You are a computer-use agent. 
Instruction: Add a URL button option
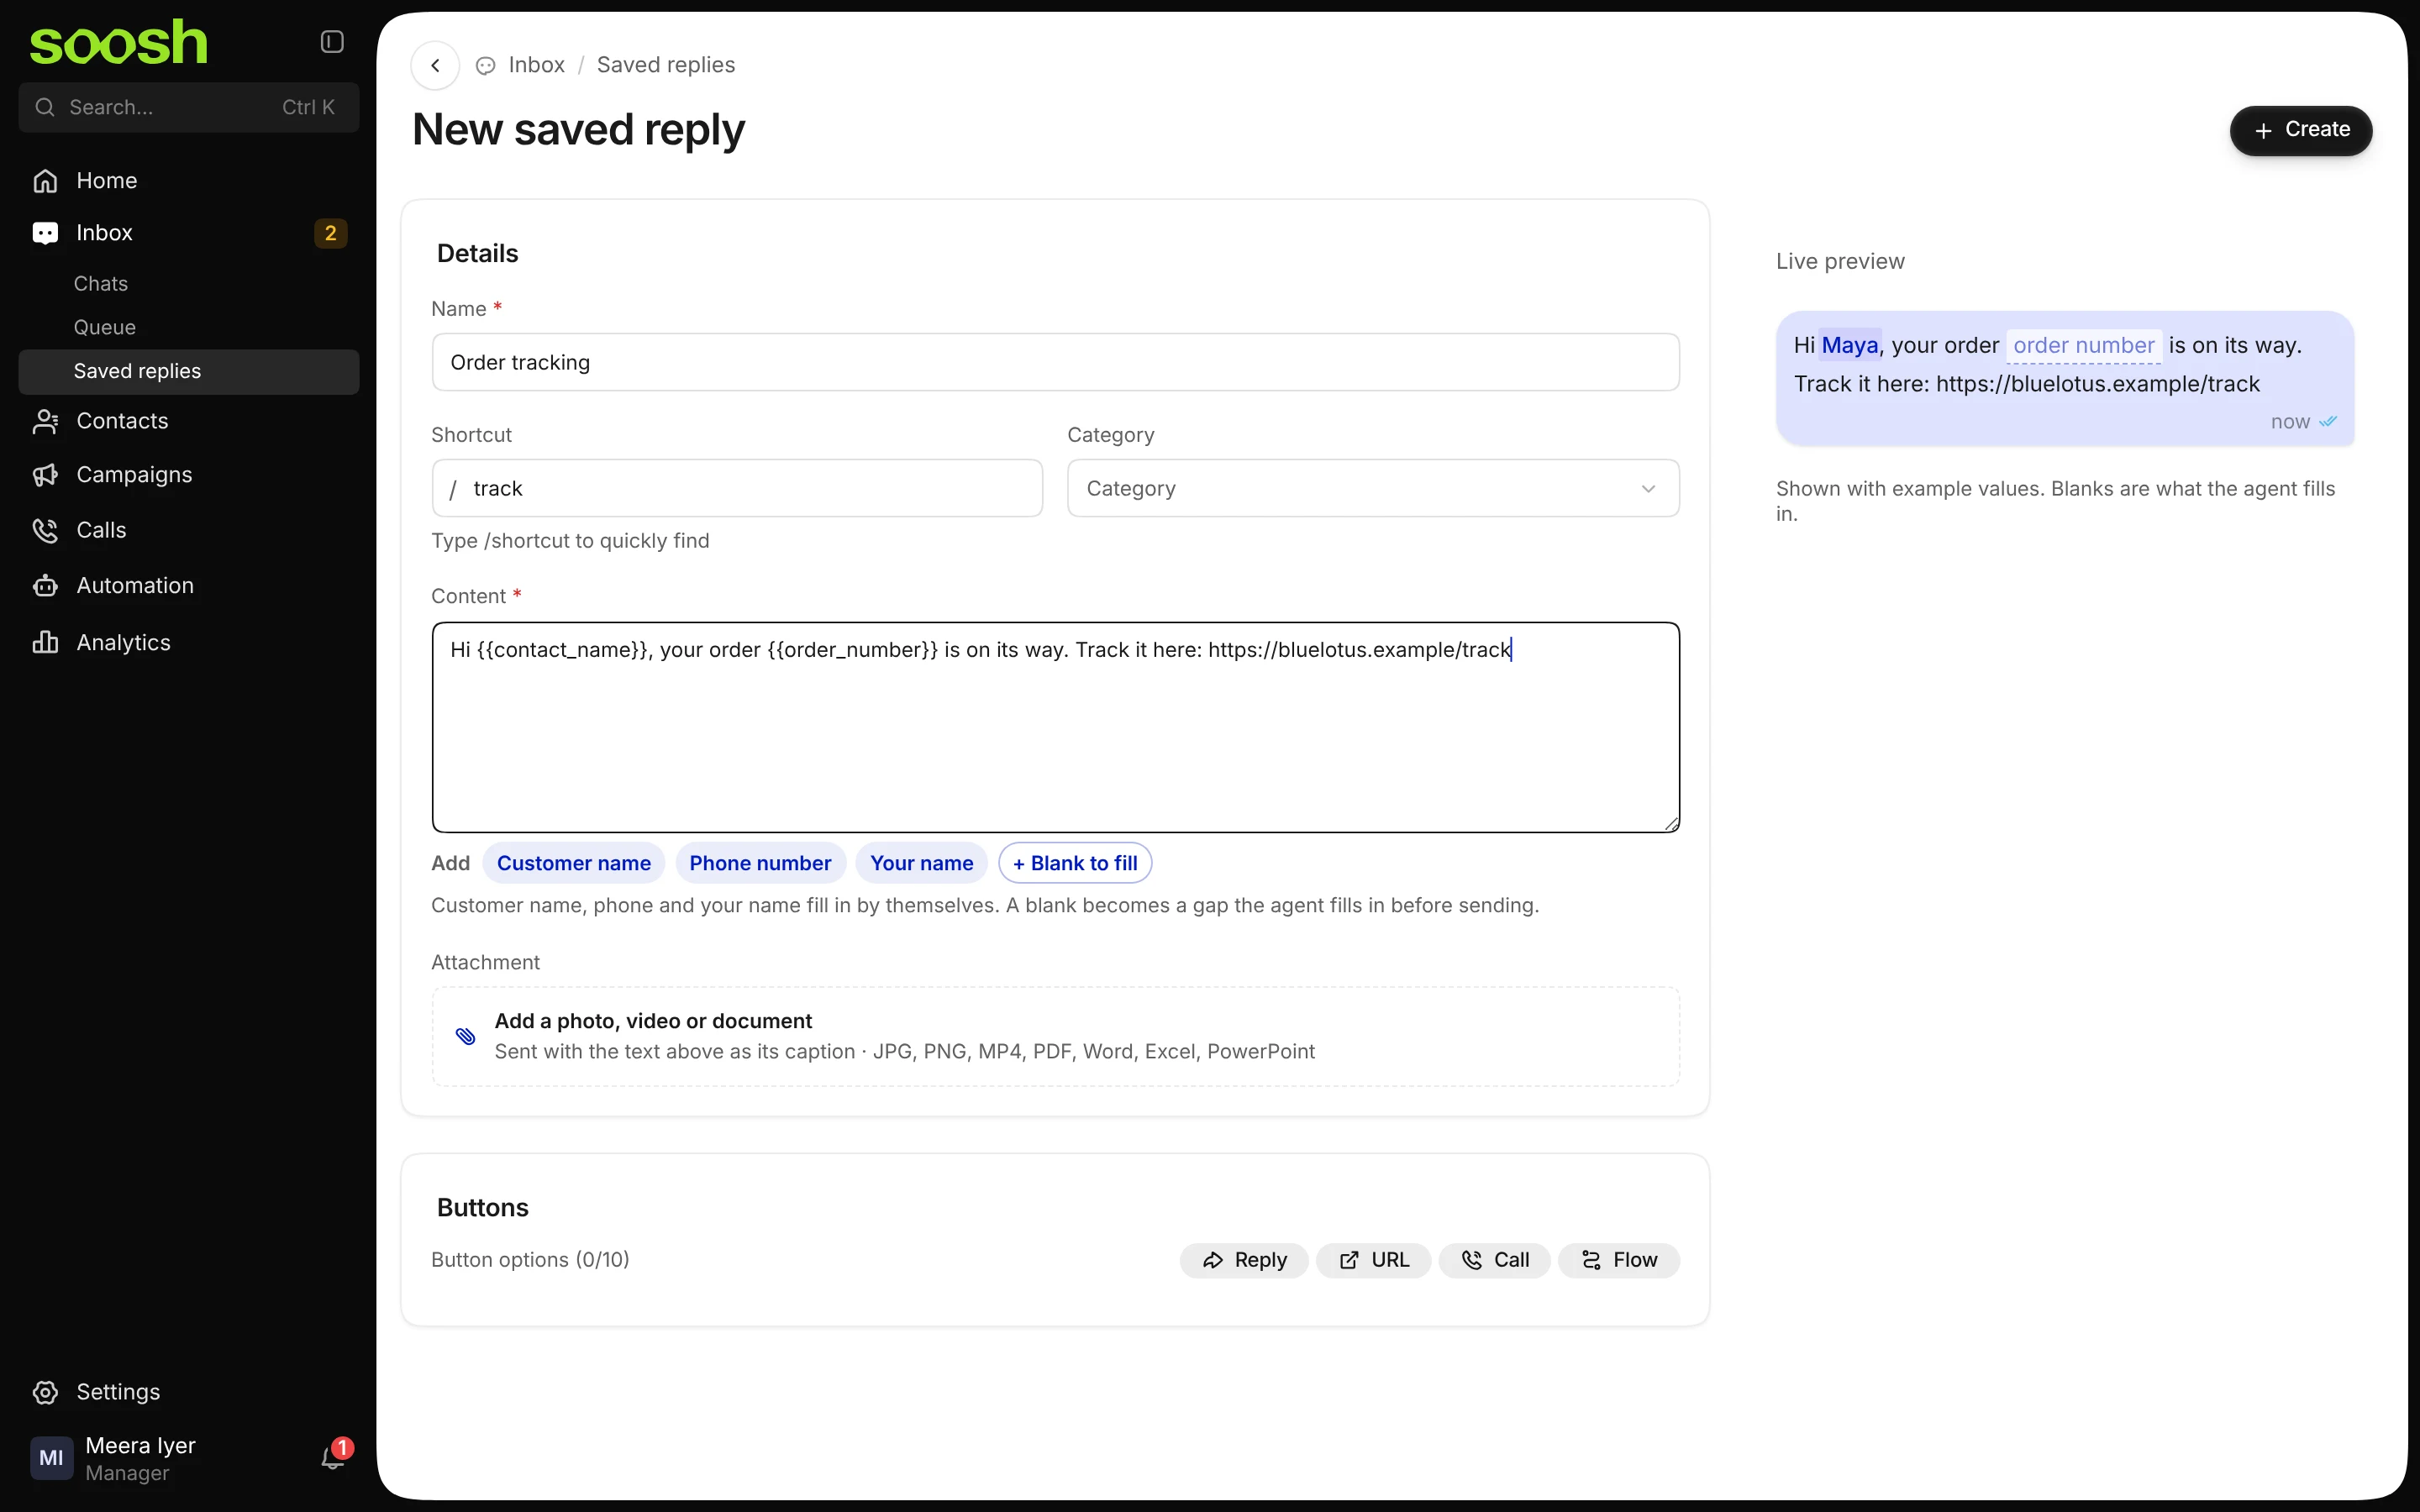pos(1373,1260)
